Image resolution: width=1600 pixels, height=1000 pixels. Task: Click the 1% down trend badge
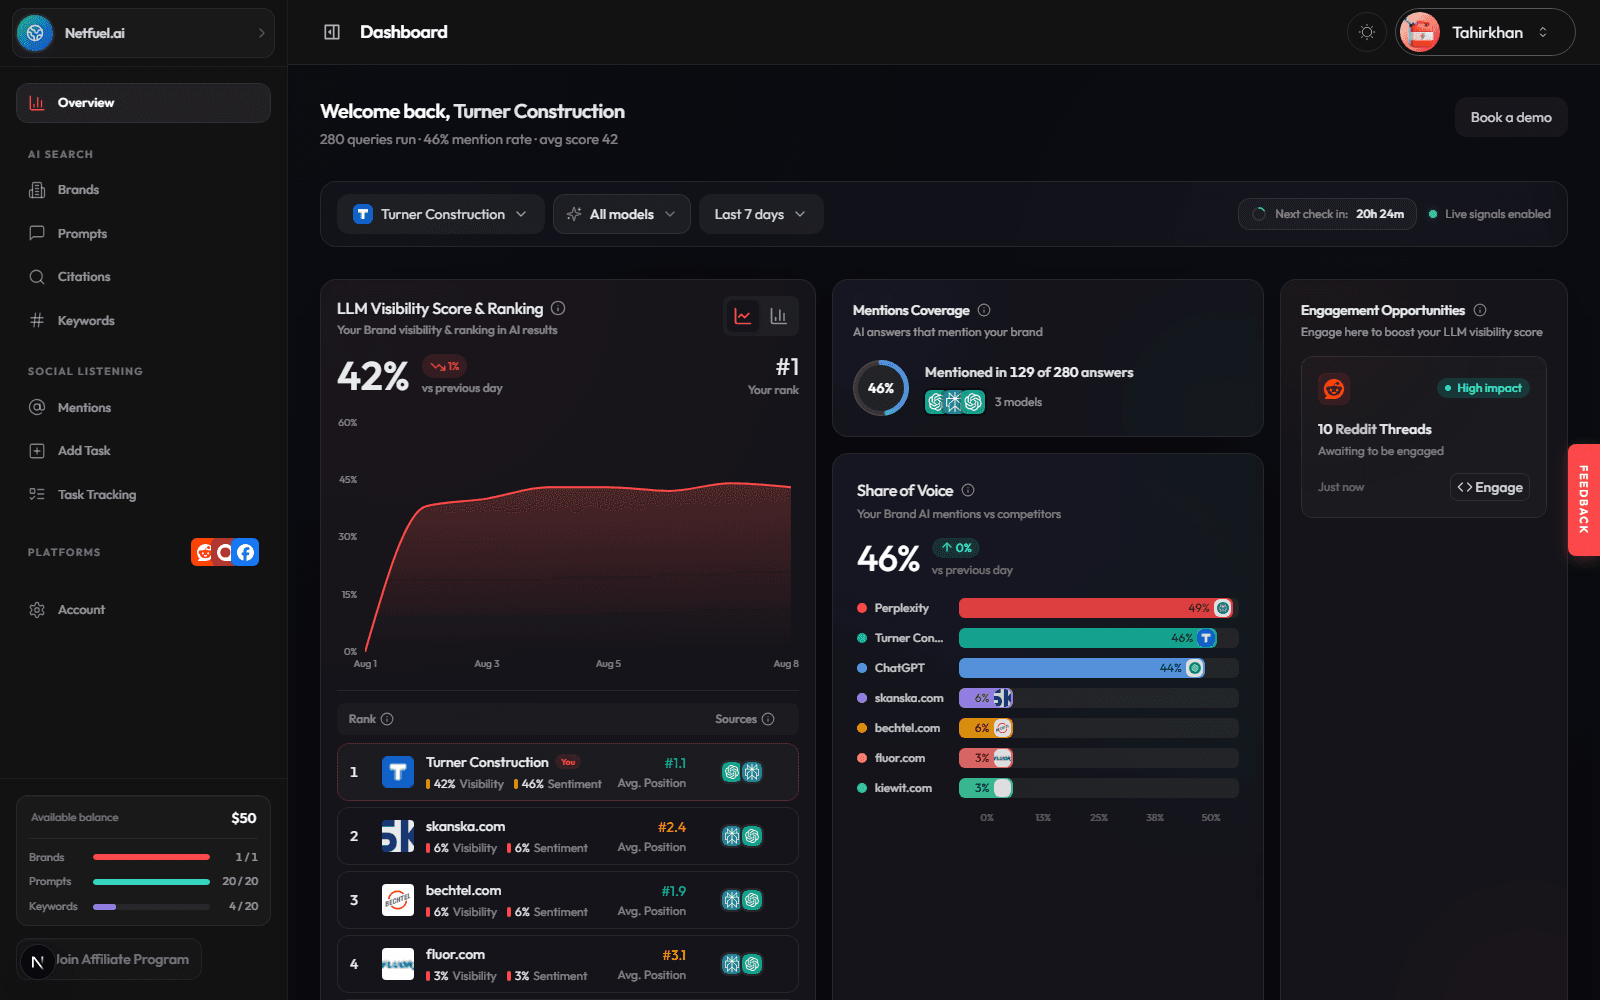(444, 366)
